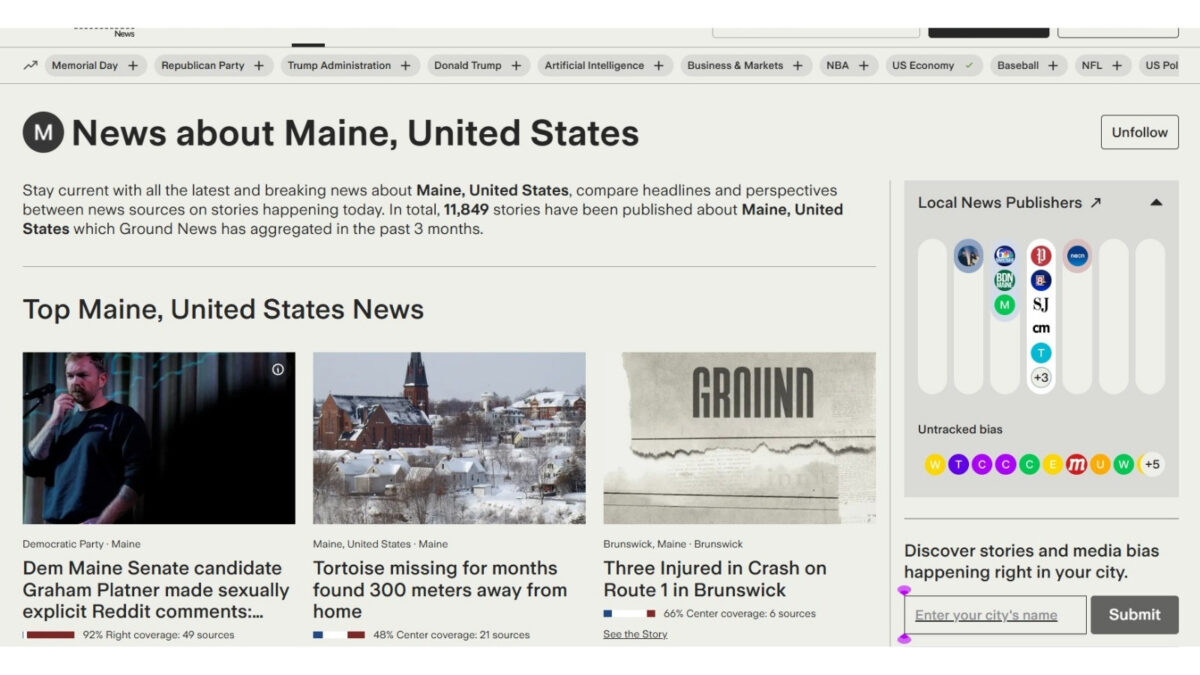Click See the Story link
This screenshot has width=1200, height=675.
635,634
